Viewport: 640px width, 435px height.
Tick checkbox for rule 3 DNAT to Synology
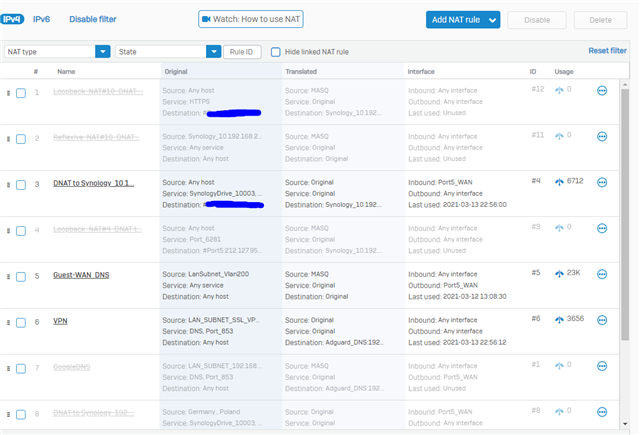(21, 185)
